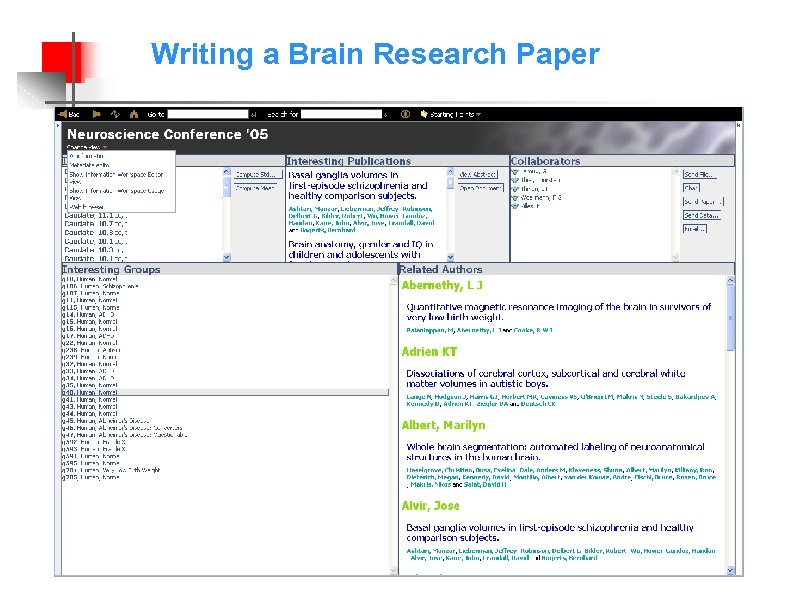
Task: Click the Caudate list scrollbar down arrow
Action: [x=227, y=257]
